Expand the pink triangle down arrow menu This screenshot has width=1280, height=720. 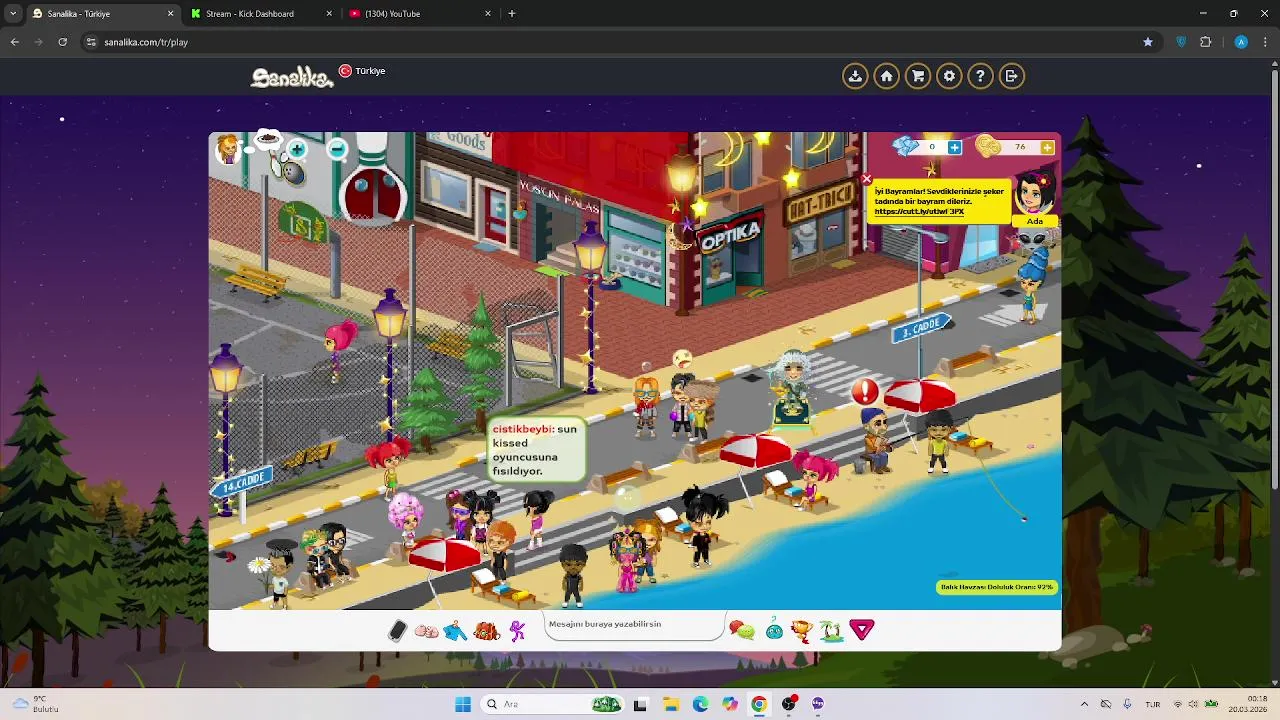click(862, 630)
